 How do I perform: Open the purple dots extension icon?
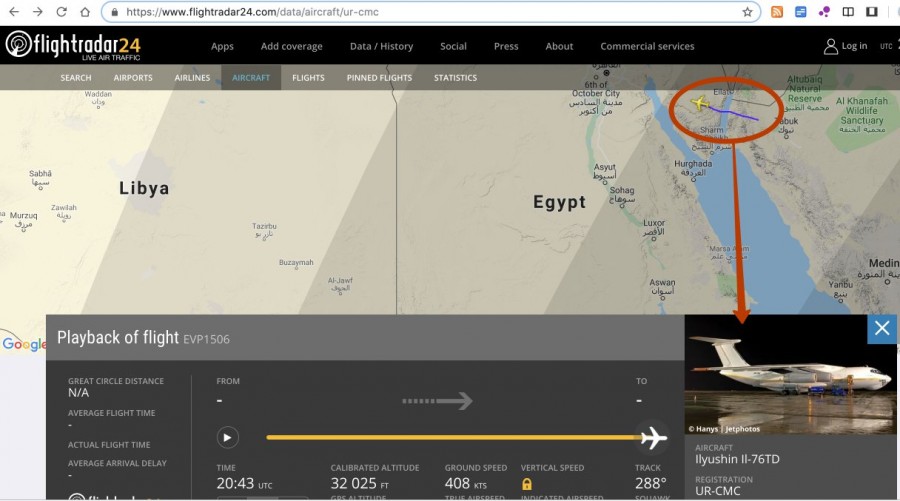click(824, 12)
